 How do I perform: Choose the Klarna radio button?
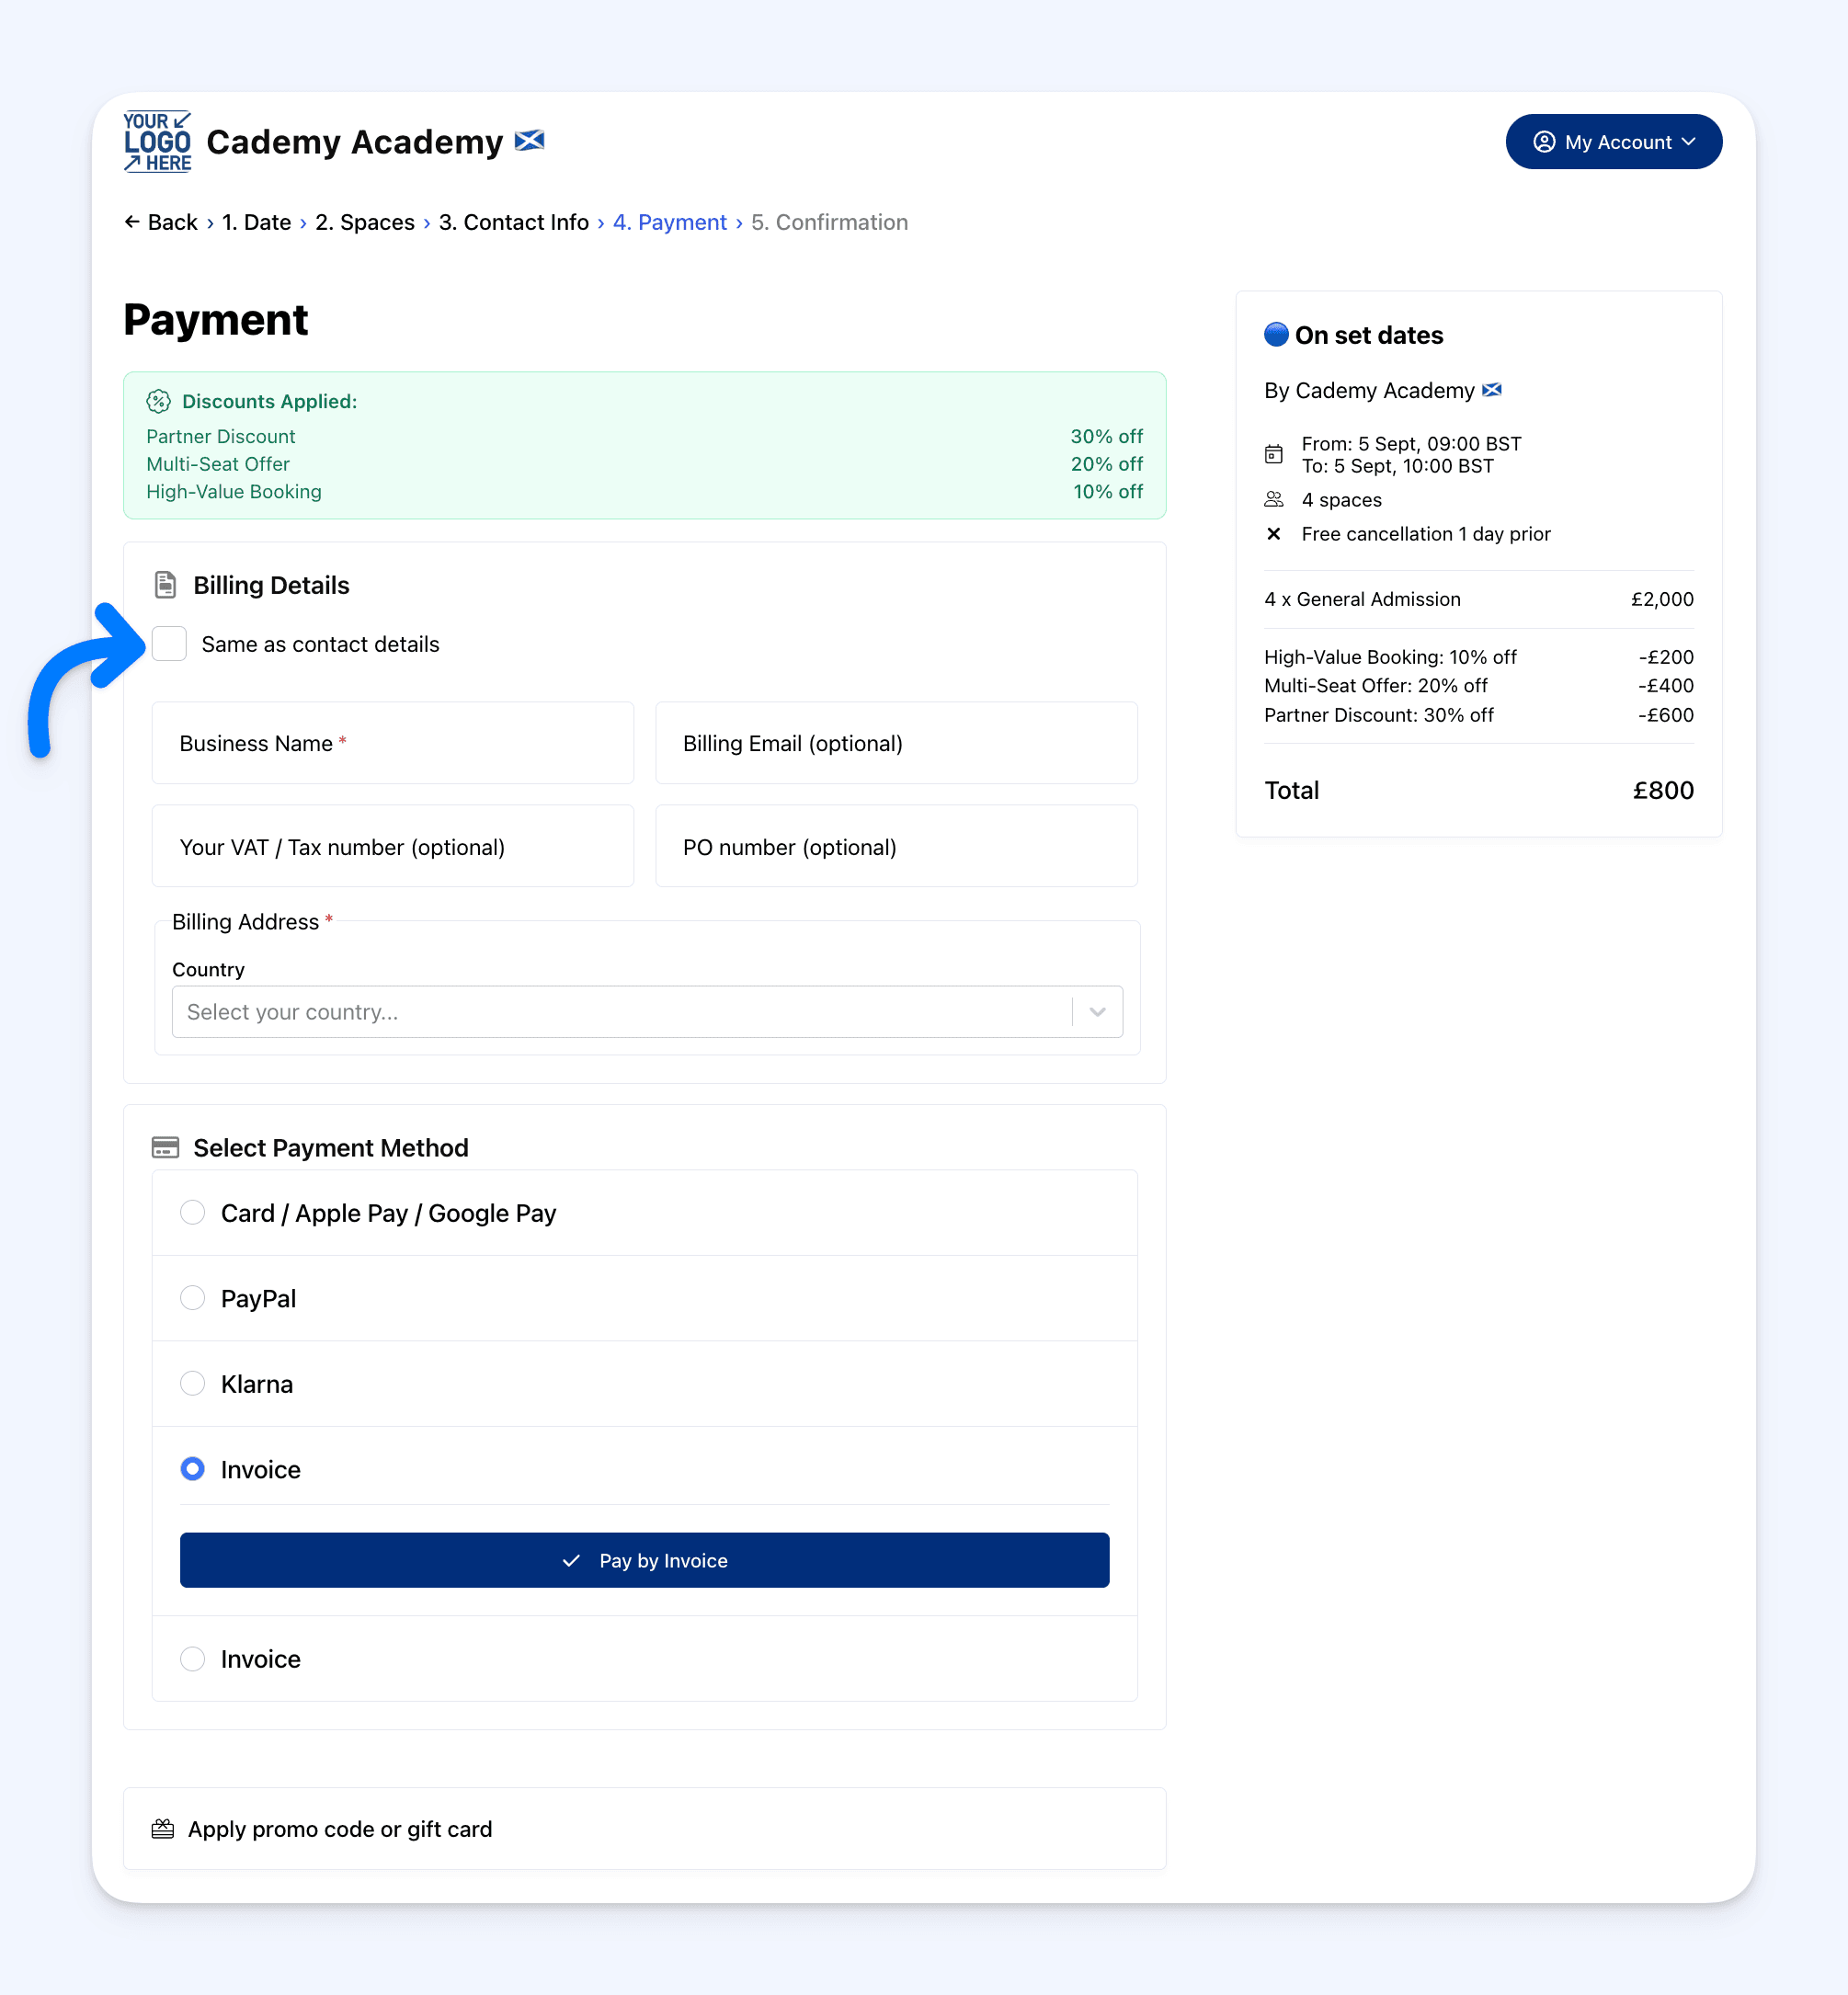click(192, 1384)
